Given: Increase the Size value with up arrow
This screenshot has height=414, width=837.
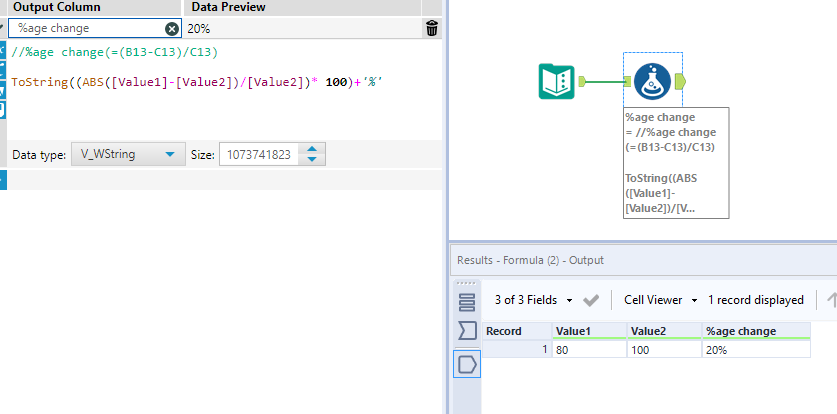Looking at the screenshot, I should (313, 149).
